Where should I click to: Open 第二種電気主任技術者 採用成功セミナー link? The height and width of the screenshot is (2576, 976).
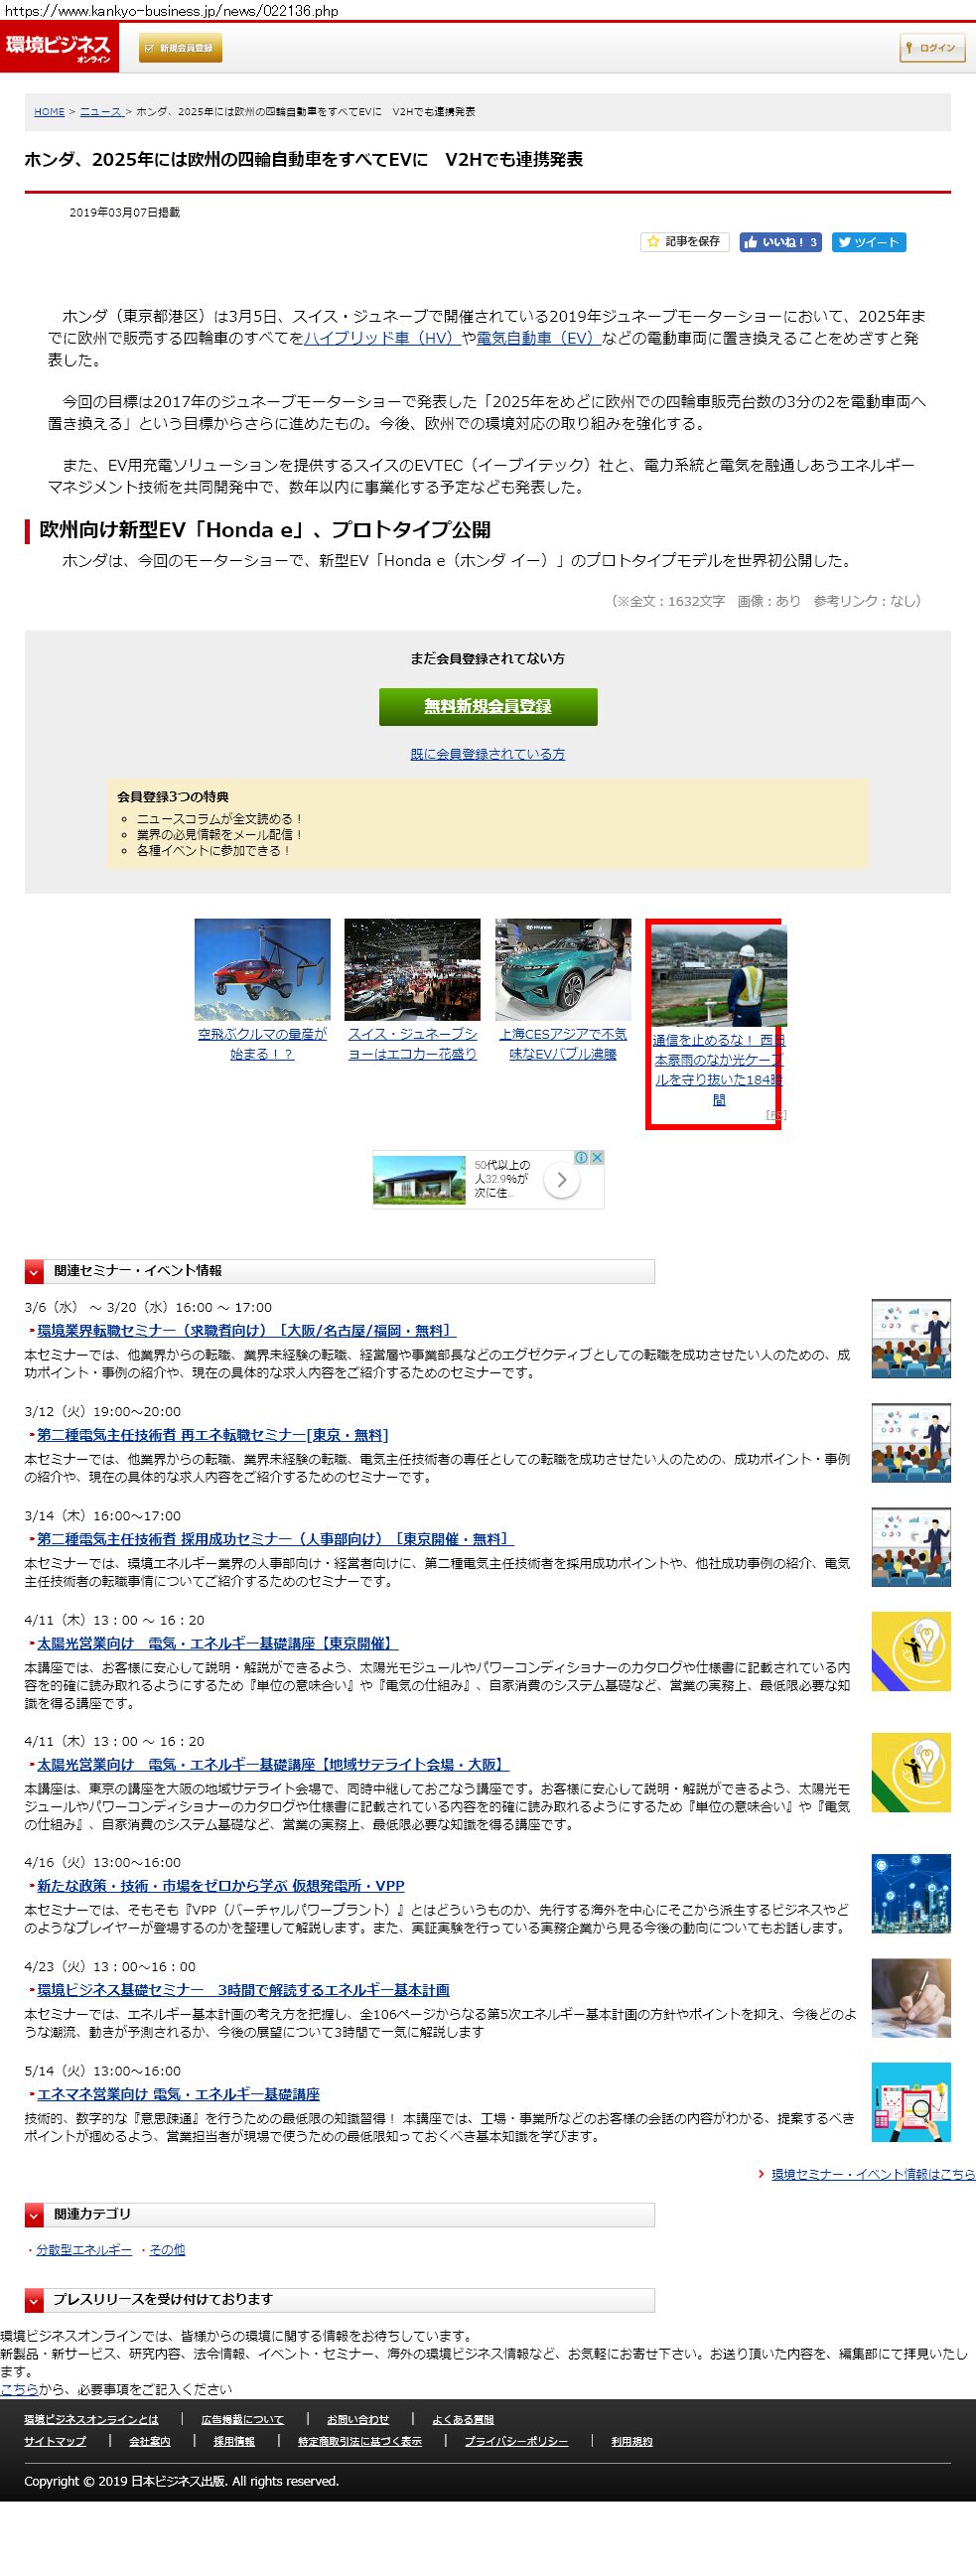[x=275, y=1539]
